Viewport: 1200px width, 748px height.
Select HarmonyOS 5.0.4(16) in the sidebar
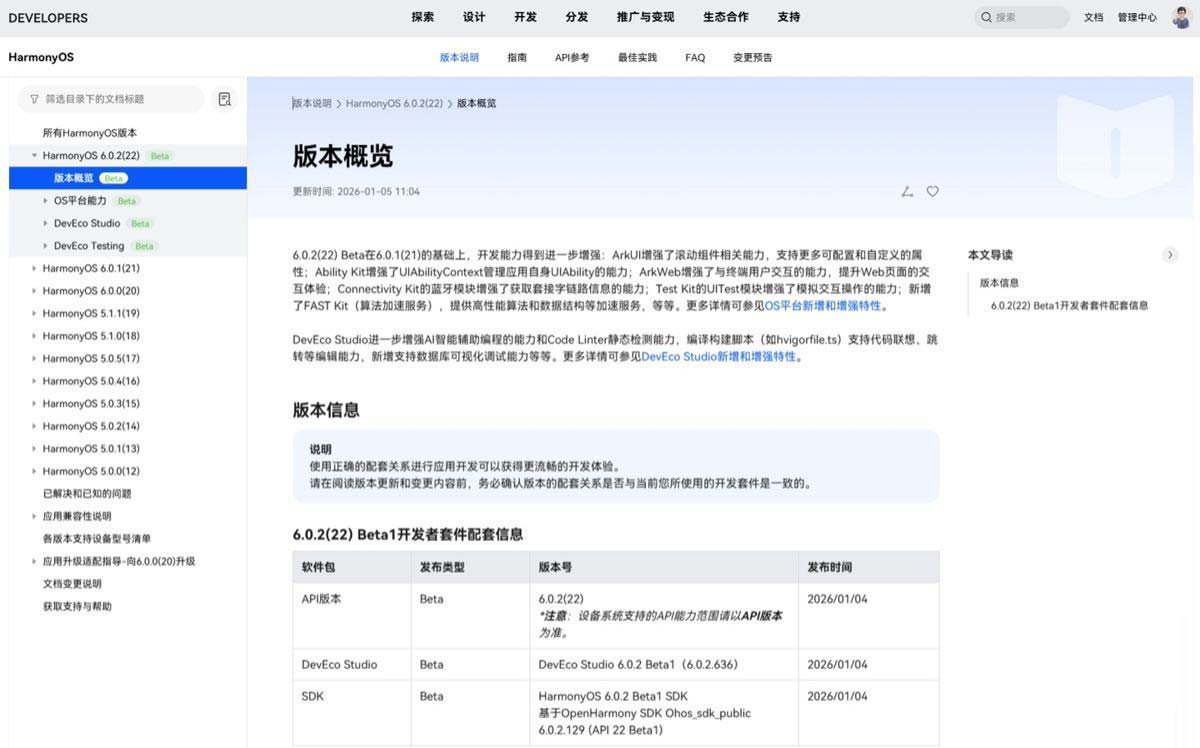coord(91,381)
